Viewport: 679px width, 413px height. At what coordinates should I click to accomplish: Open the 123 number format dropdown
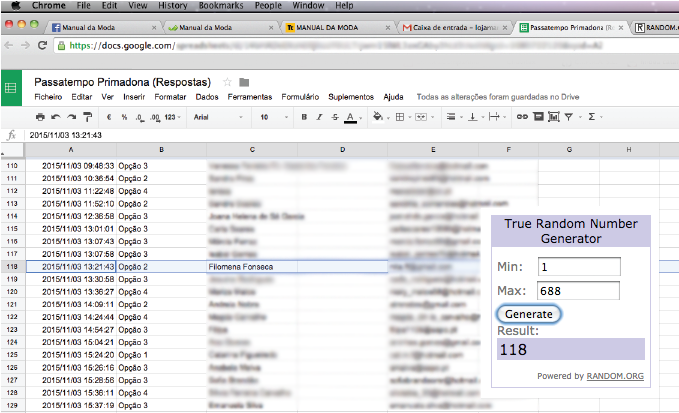click(x=172, y=117)
